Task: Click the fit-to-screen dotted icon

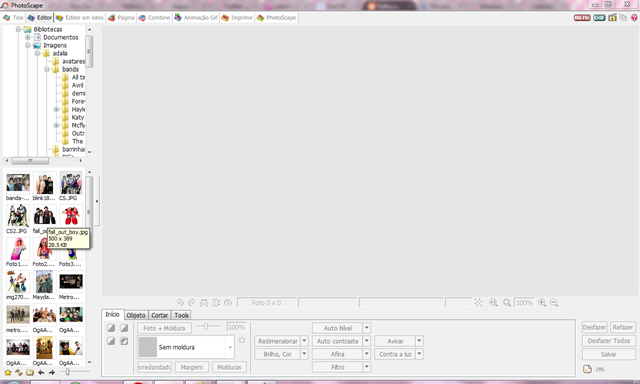Action: click(x=478, y=302)
